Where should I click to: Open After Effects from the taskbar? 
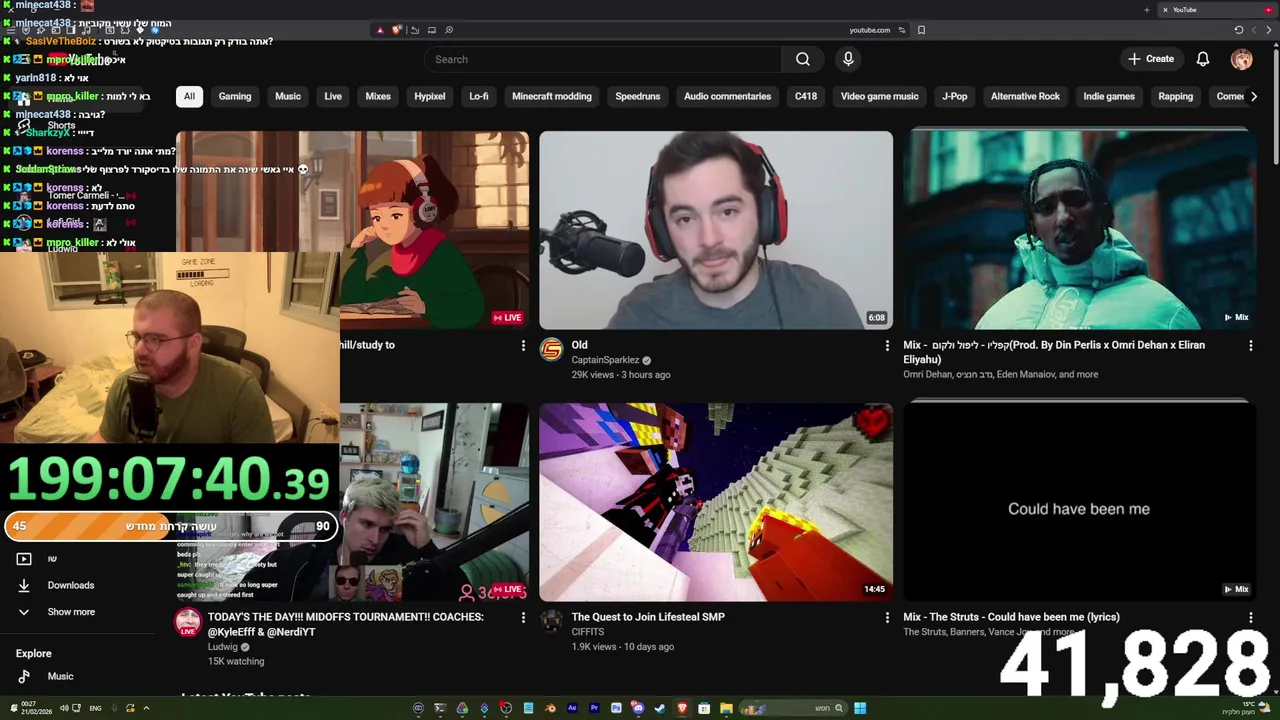(572, 708)
